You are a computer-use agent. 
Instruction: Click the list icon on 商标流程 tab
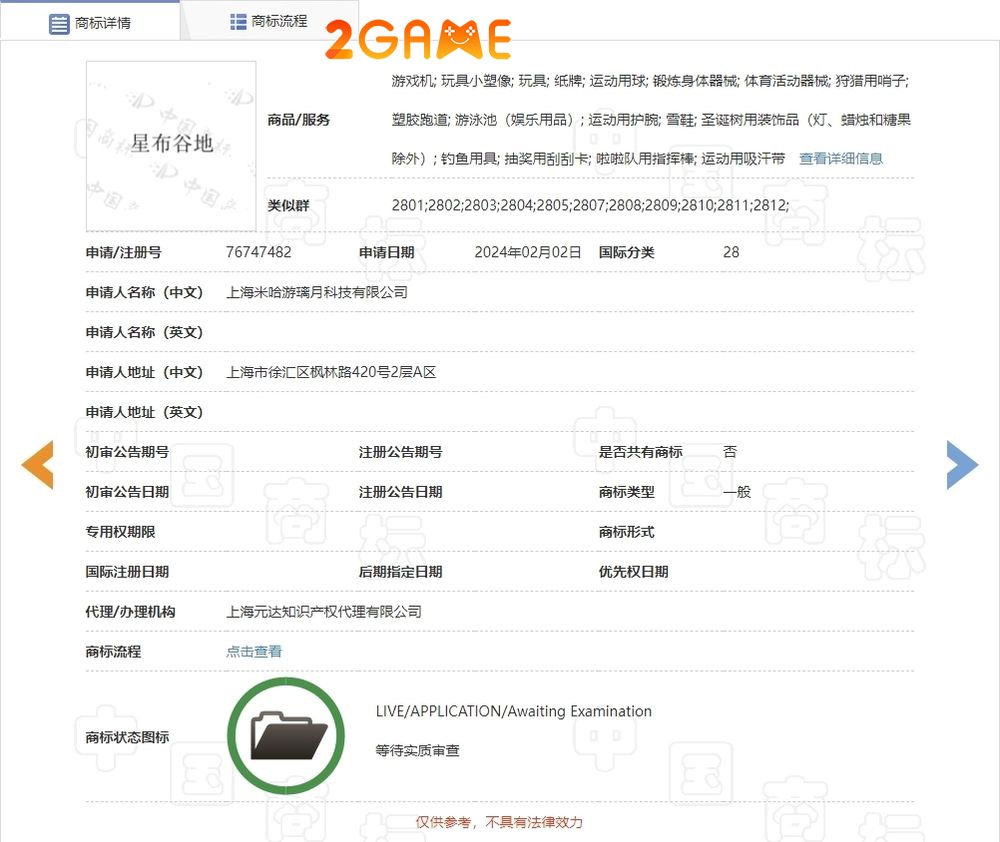pos(238,21)
